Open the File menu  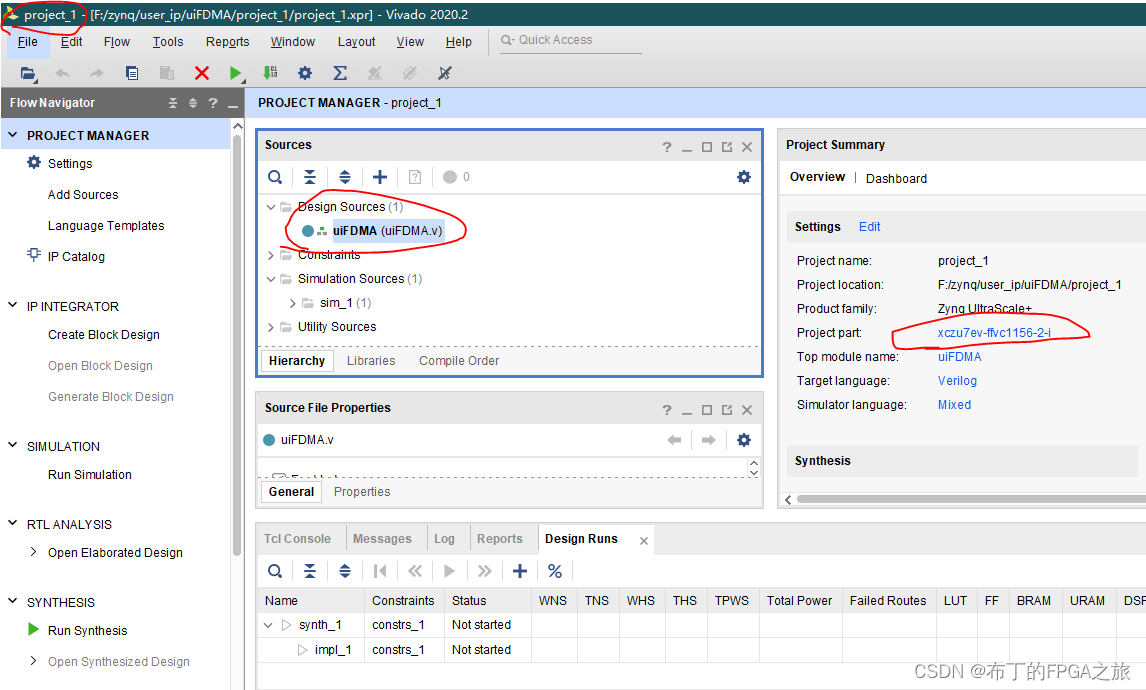[x=28, y=42]
